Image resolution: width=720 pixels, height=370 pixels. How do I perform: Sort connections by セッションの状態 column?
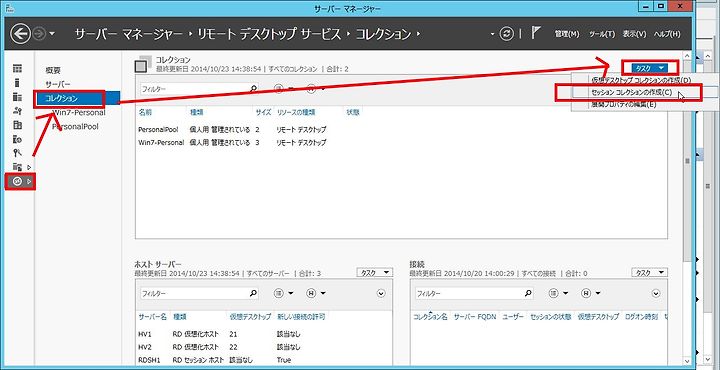click(551, 317)
